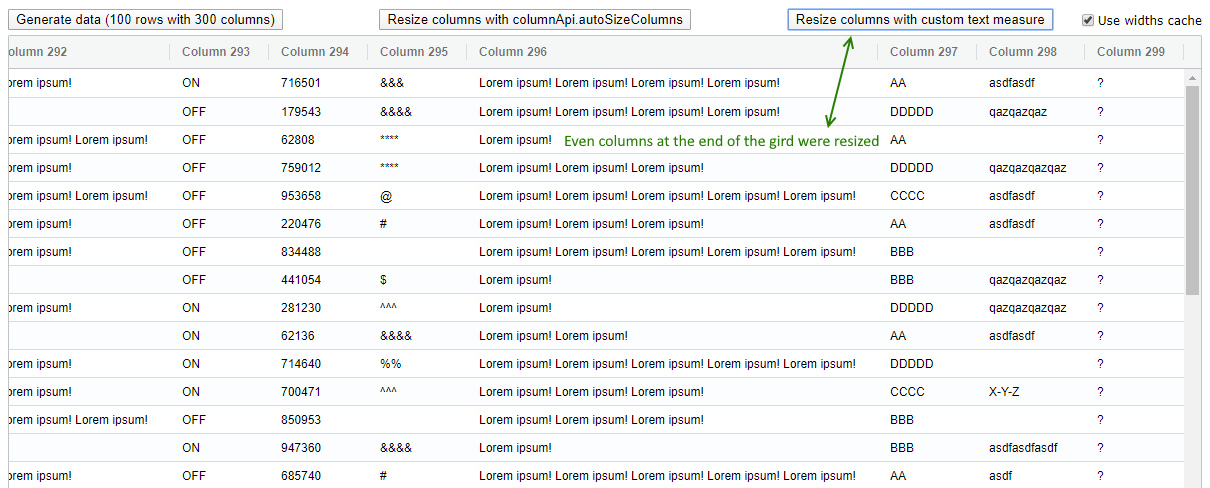Click the scrollbar up arrow
The height and width of the screenshot is (488, 1210).
tap(1193, 77)
